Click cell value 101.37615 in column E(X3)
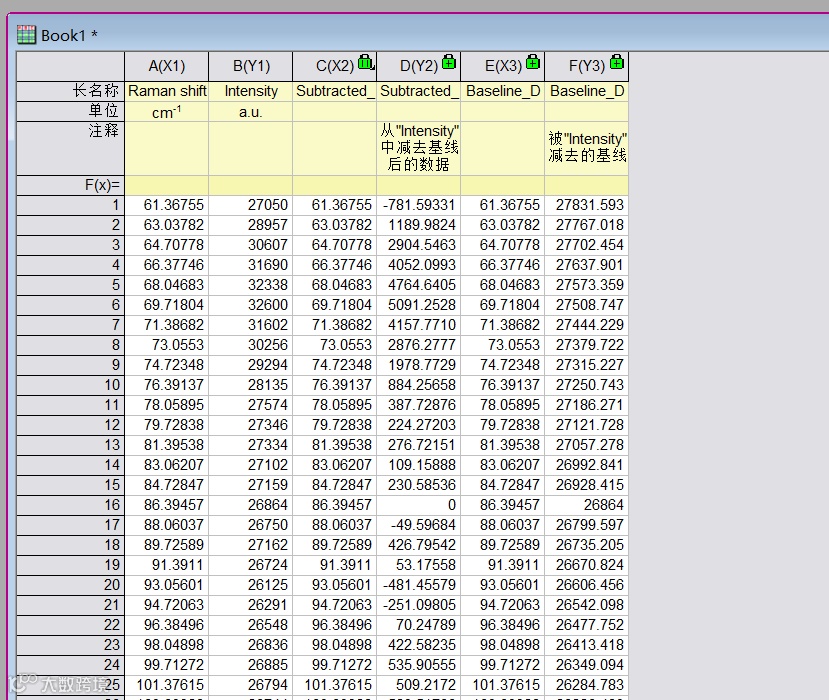 pos(503,685)
